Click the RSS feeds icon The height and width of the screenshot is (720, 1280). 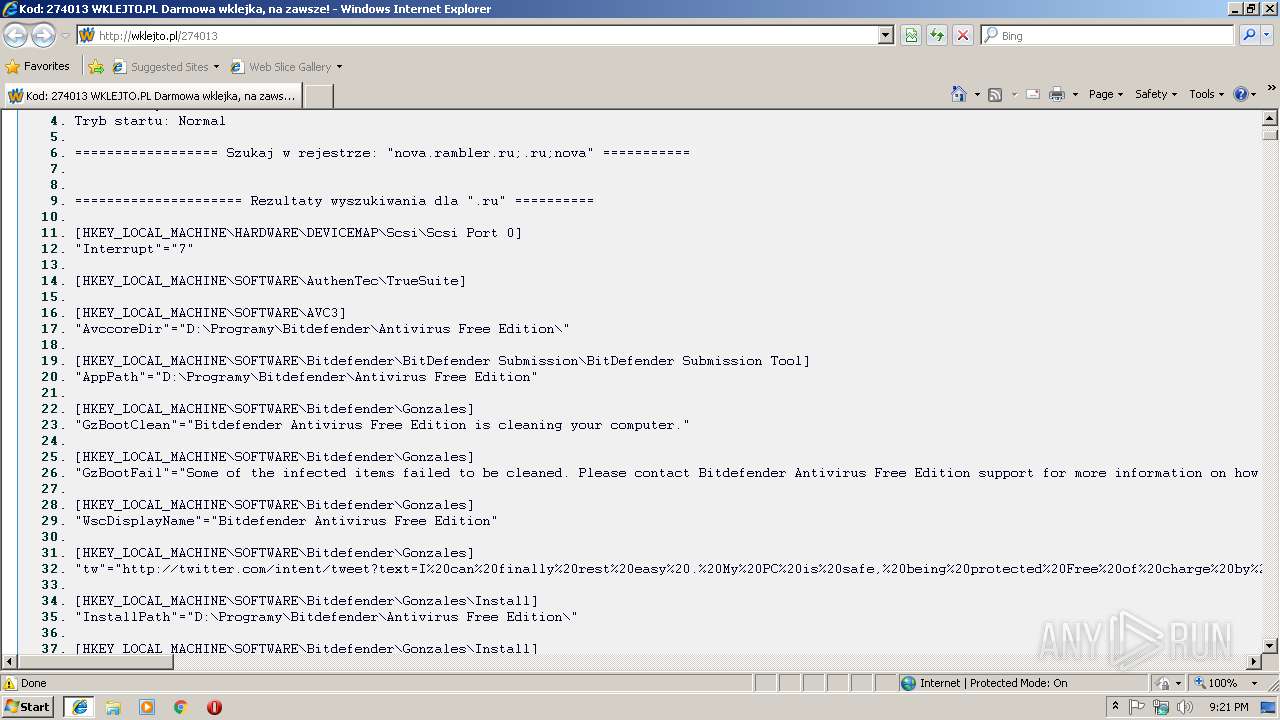(995, 94)
